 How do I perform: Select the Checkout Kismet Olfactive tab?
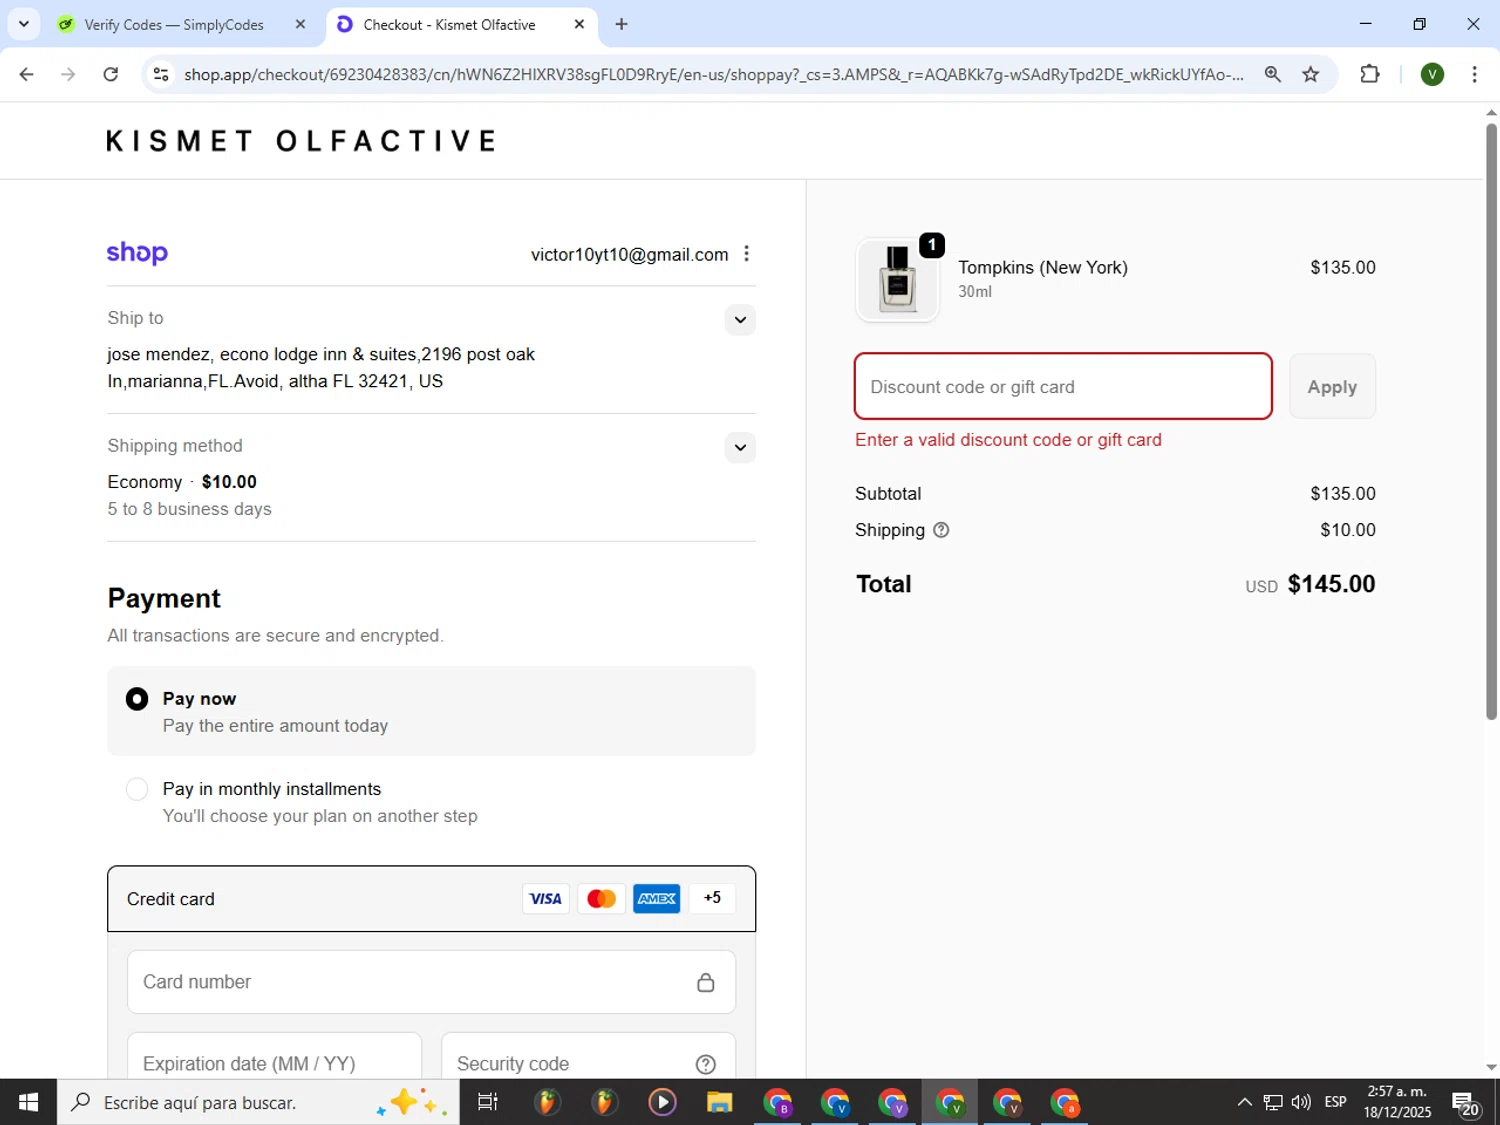pos(462,24)
